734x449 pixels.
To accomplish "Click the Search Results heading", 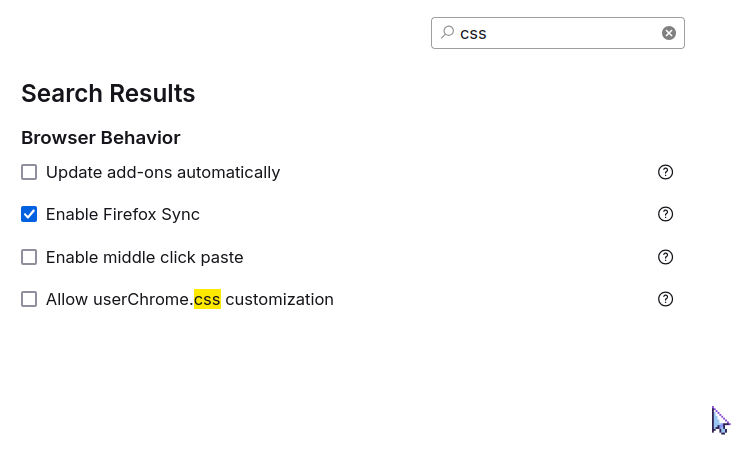I will point(108,93).
